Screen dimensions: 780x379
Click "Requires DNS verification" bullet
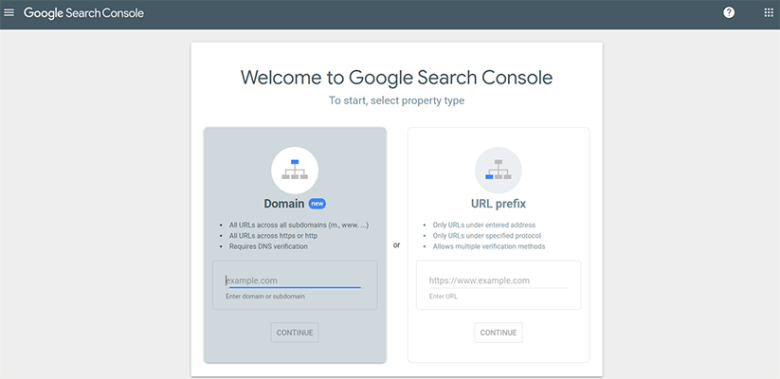click(x=268, y=246)
